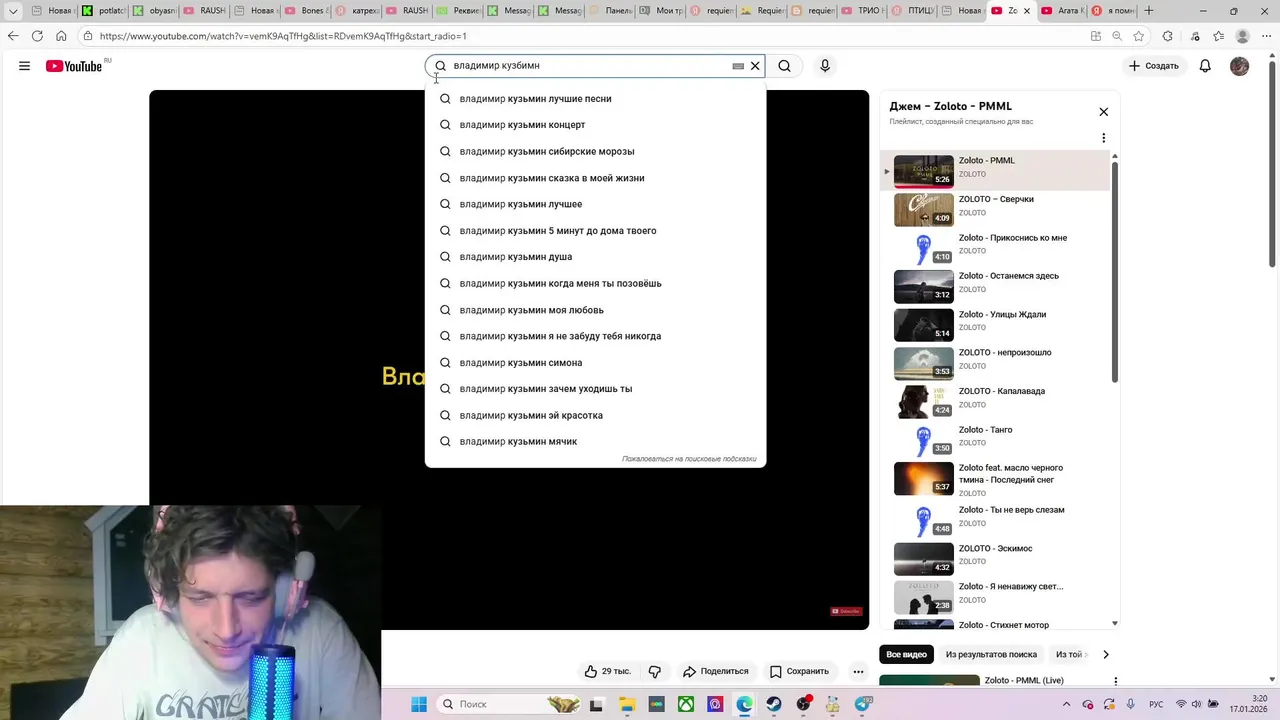This screenshot has width=1280, height=720.
Task: Open the account avatar menu
Action: 1240,66
